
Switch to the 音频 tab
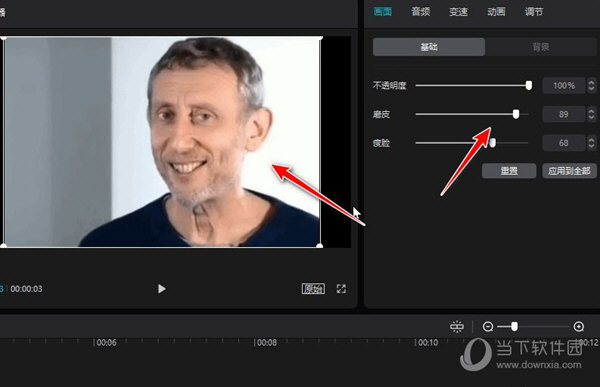pyautogui.click(x=421, y=11)
